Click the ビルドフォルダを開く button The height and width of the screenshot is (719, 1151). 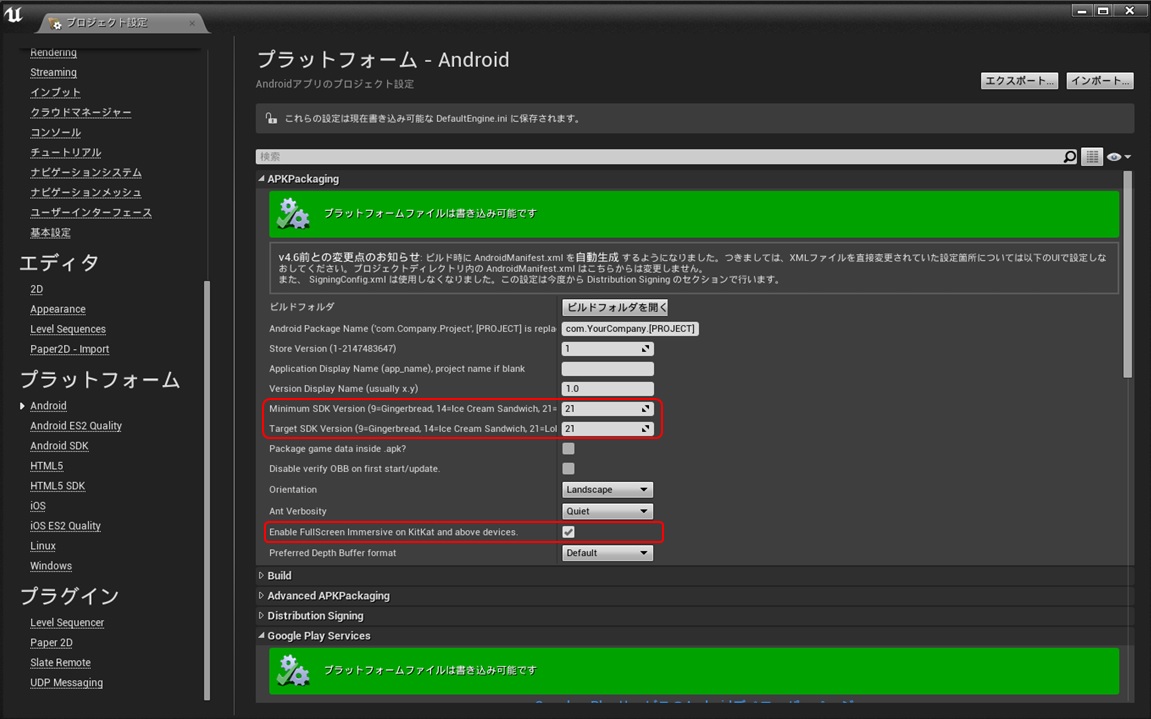click(615, 308)
